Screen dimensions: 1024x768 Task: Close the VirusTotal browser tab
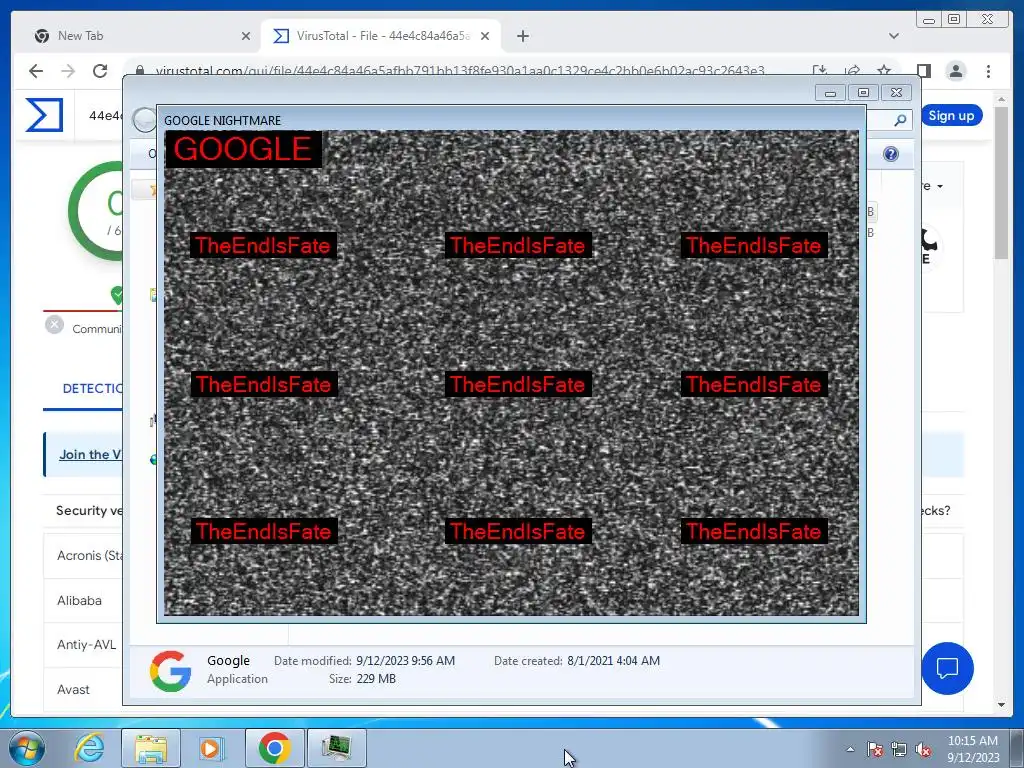(x=485, y=37)
